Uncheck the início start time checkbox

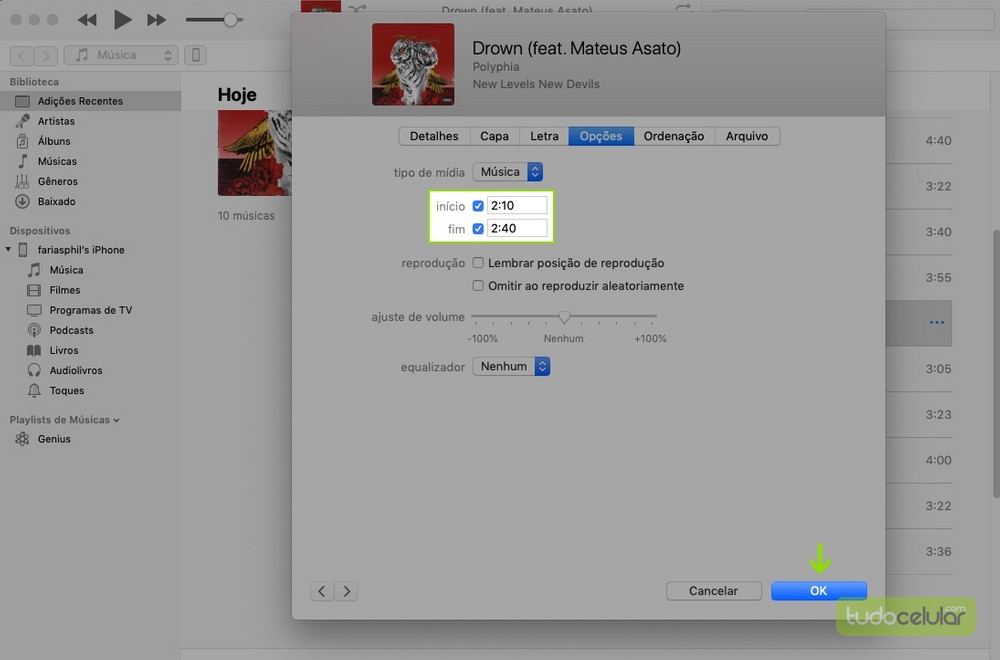(x=478, y=206)
